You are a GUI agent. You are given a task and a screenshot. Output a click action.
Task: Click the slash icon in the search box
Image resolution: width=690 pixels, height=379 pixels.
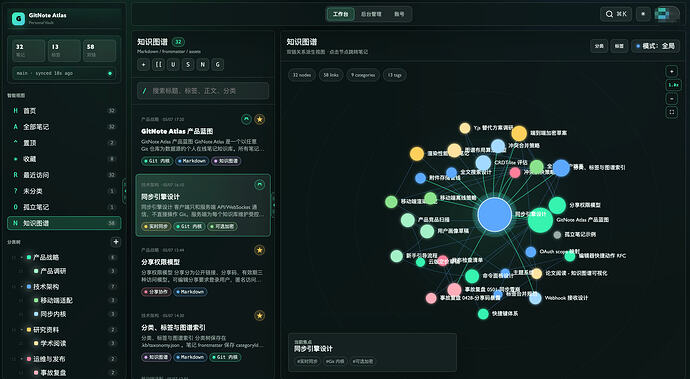click(144, 91)
